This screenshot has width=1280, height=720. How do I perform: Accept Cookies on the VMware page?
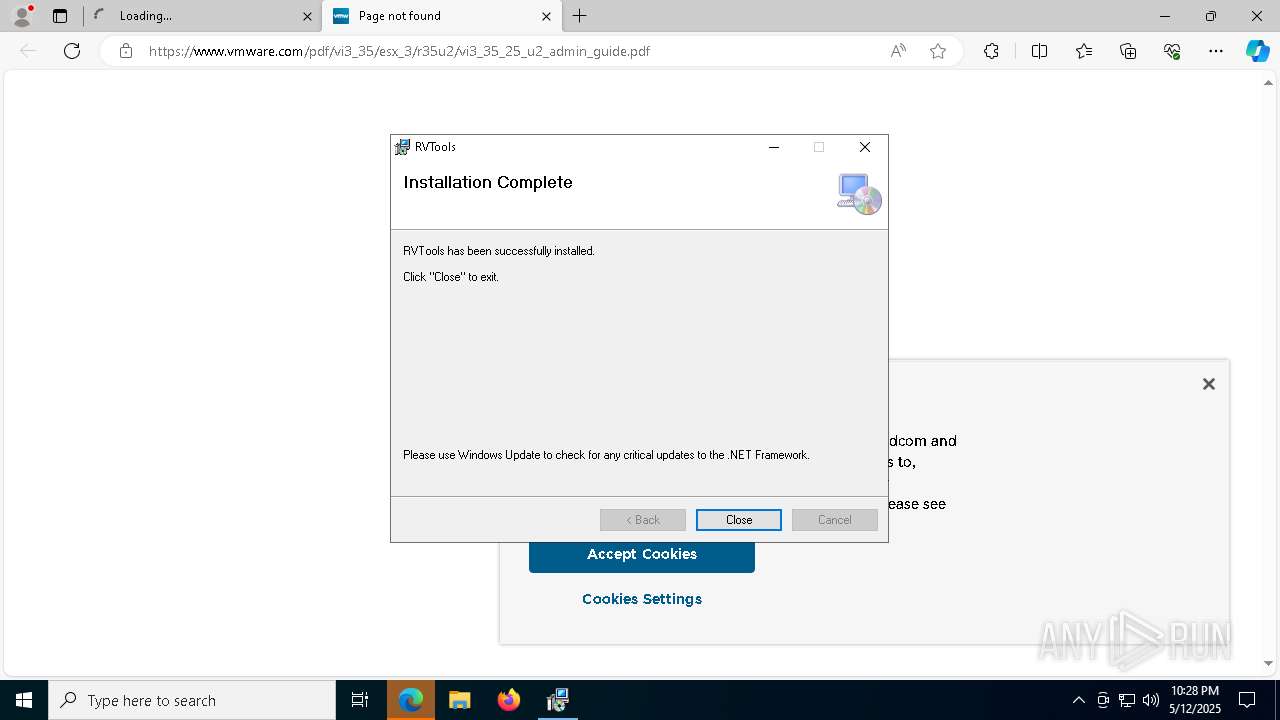pyautogui.click(x=642, y=554)
